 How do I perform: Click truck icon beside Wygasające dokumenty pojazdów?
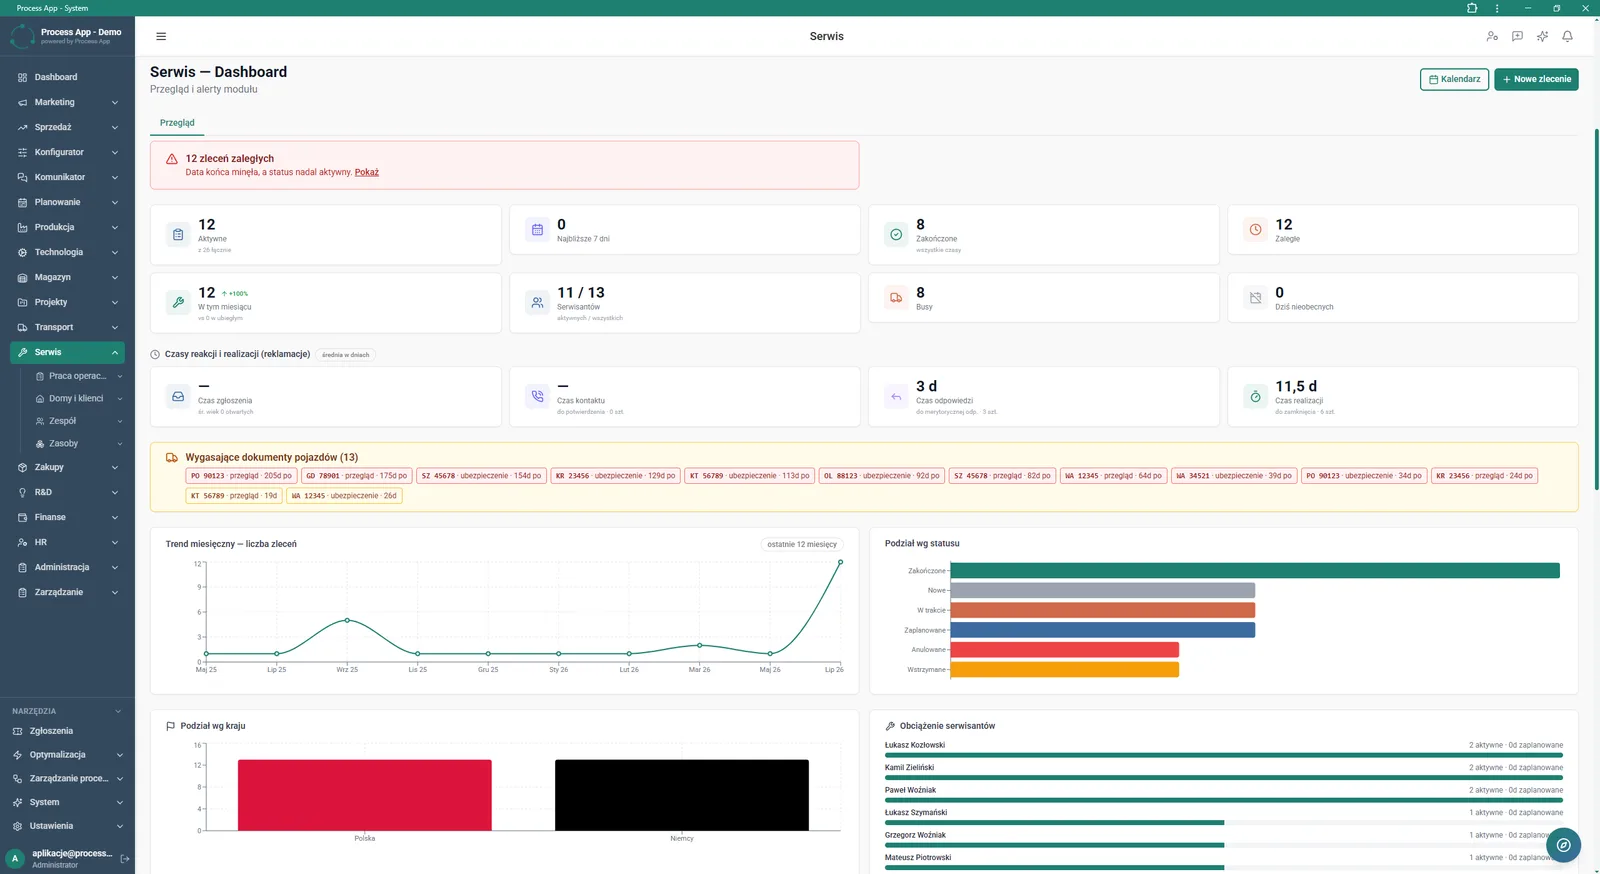172,457
